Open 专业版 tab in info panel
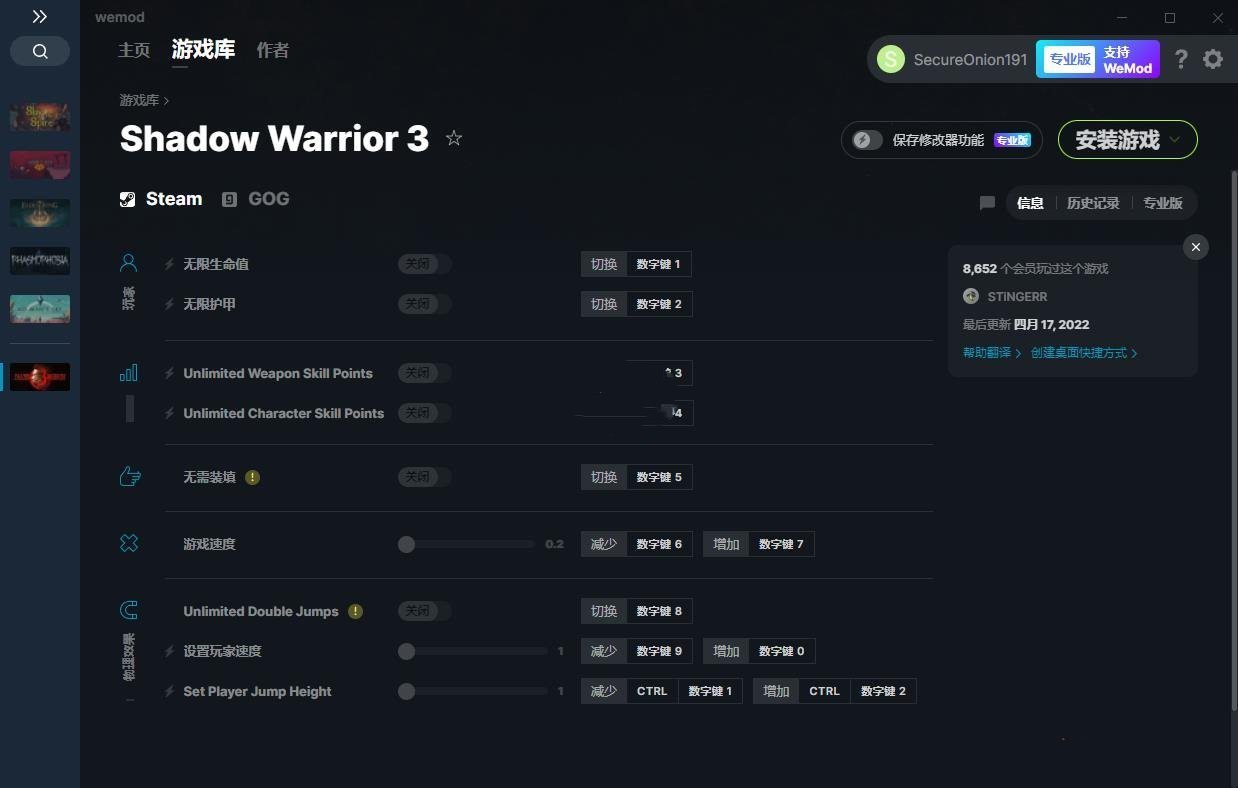 [1162, 203]
